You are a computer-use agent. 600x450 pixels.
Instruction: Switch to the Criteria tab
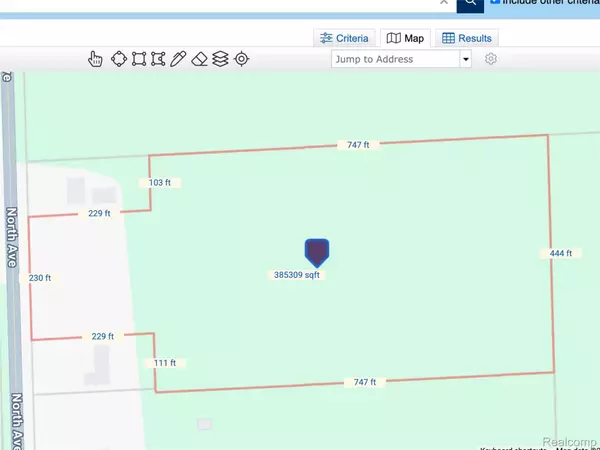click(344, 39)
